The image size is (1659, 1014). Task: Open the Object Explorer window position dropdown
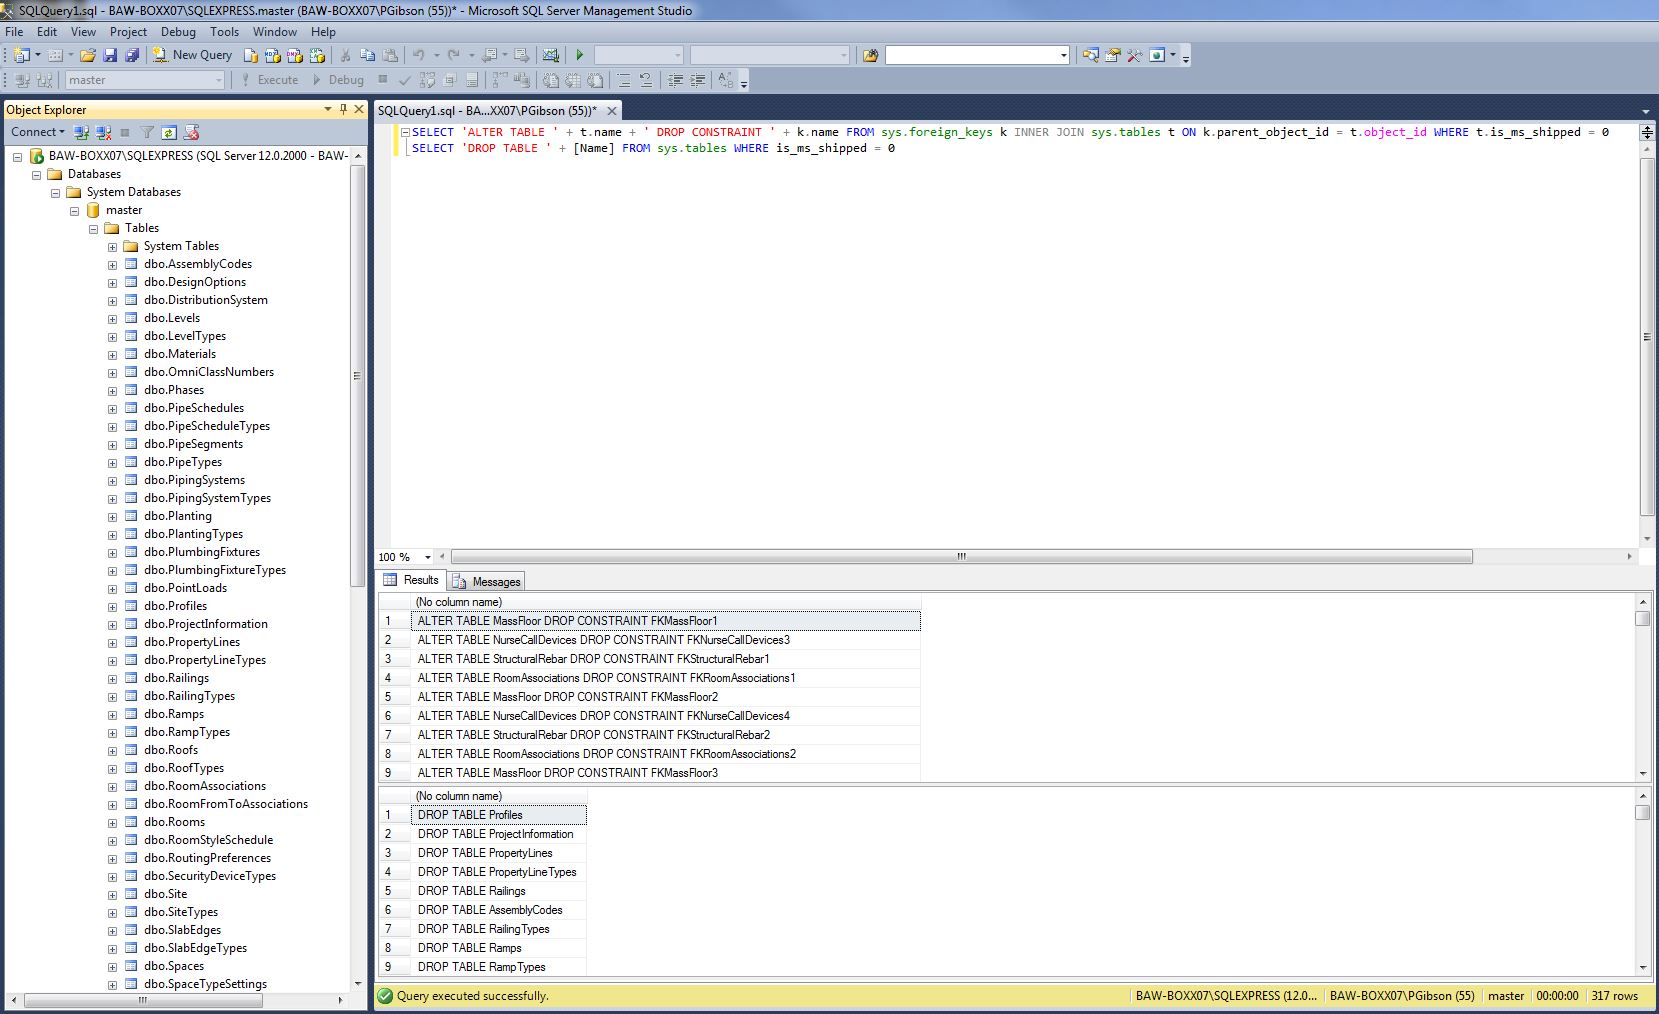coord(328,109)
